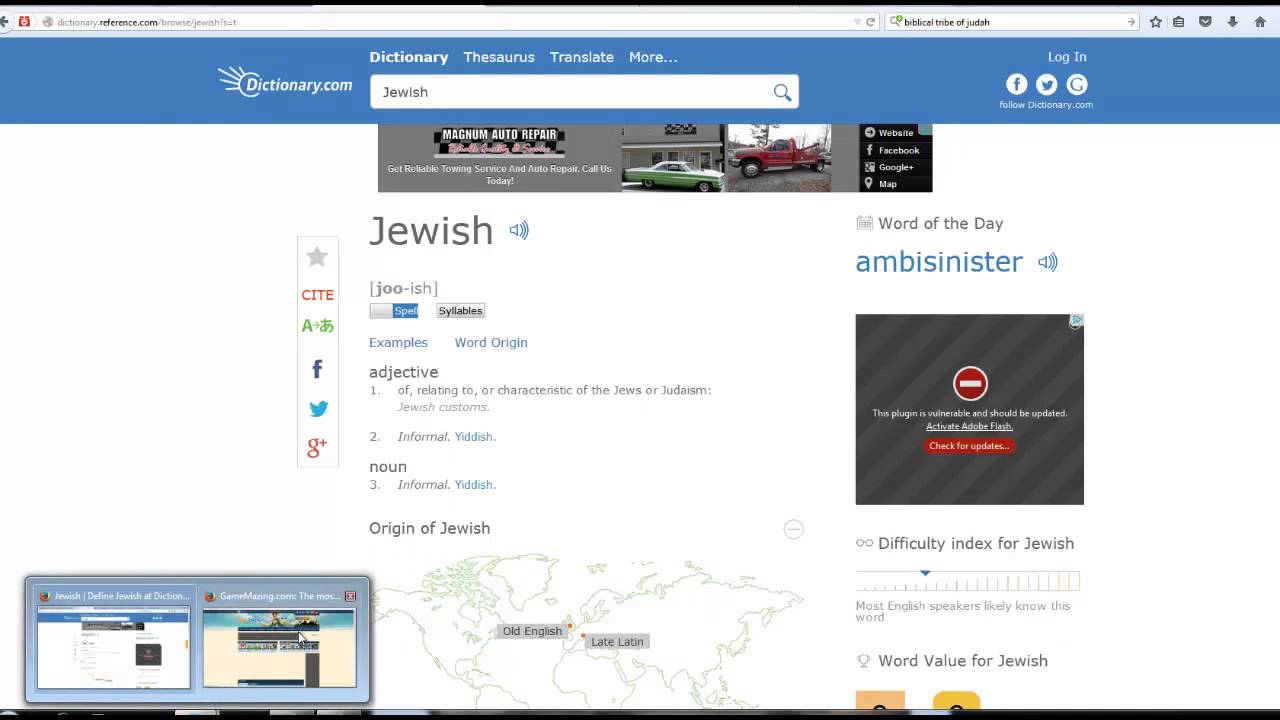Click the Word Value for Jewish heading

pyautogui.click(x=963, y=661)
